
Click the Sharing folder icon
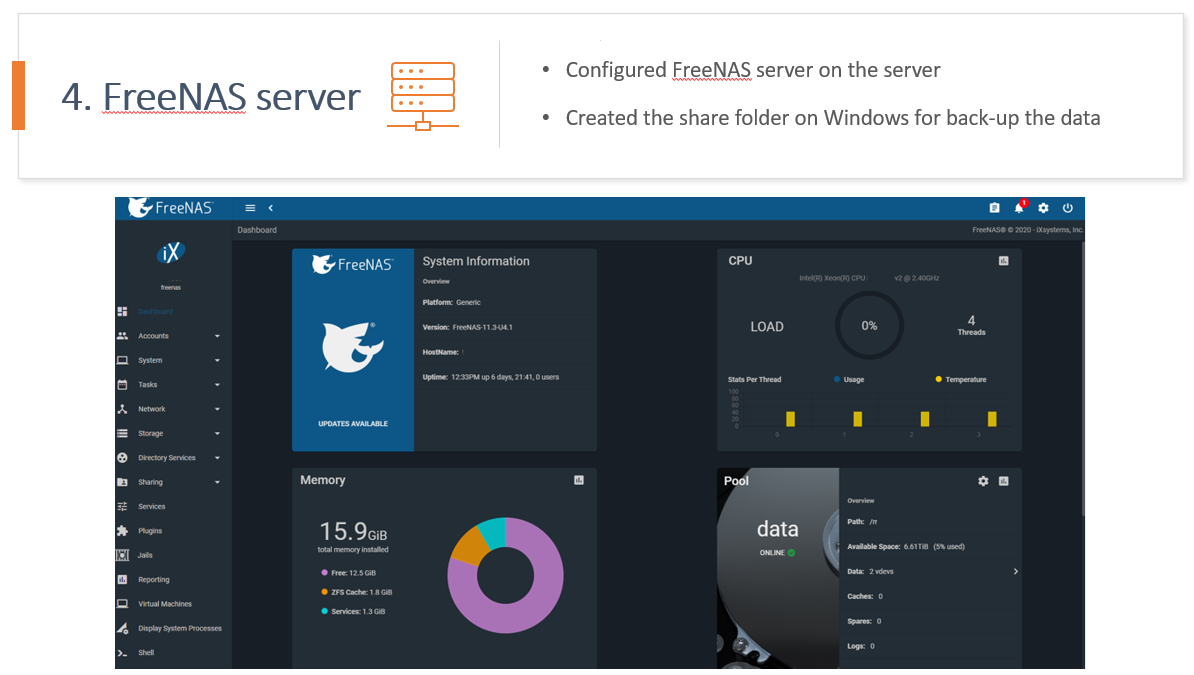[122, 482]
